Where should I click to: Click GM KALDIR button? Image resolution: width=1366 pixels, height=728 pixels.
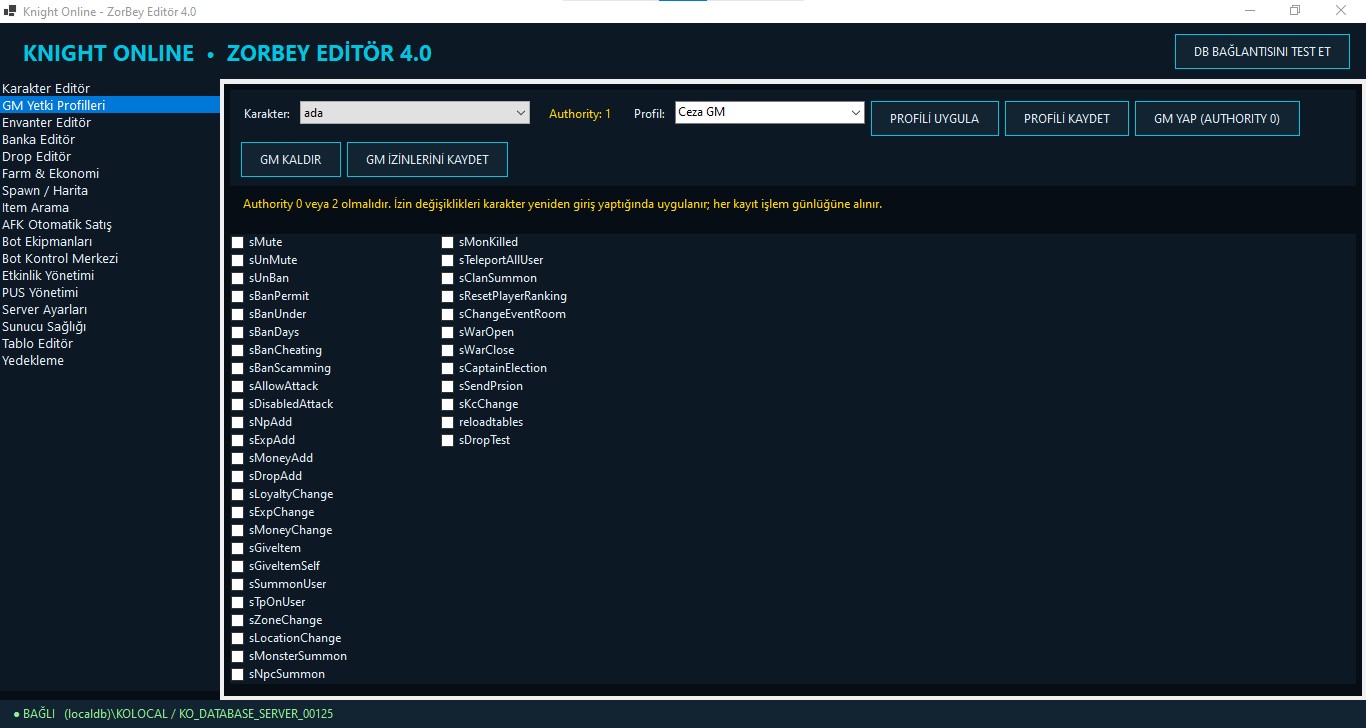tap(290, 159)
